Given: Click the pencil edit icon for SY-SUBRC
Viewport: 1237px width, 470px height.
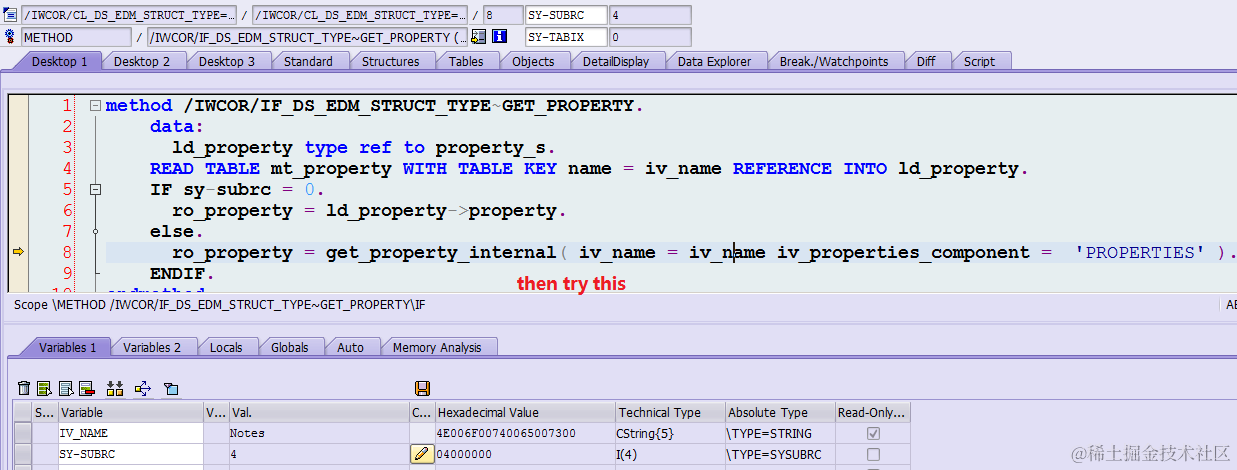Looking at the screenshot, I should tap(421, 454).
